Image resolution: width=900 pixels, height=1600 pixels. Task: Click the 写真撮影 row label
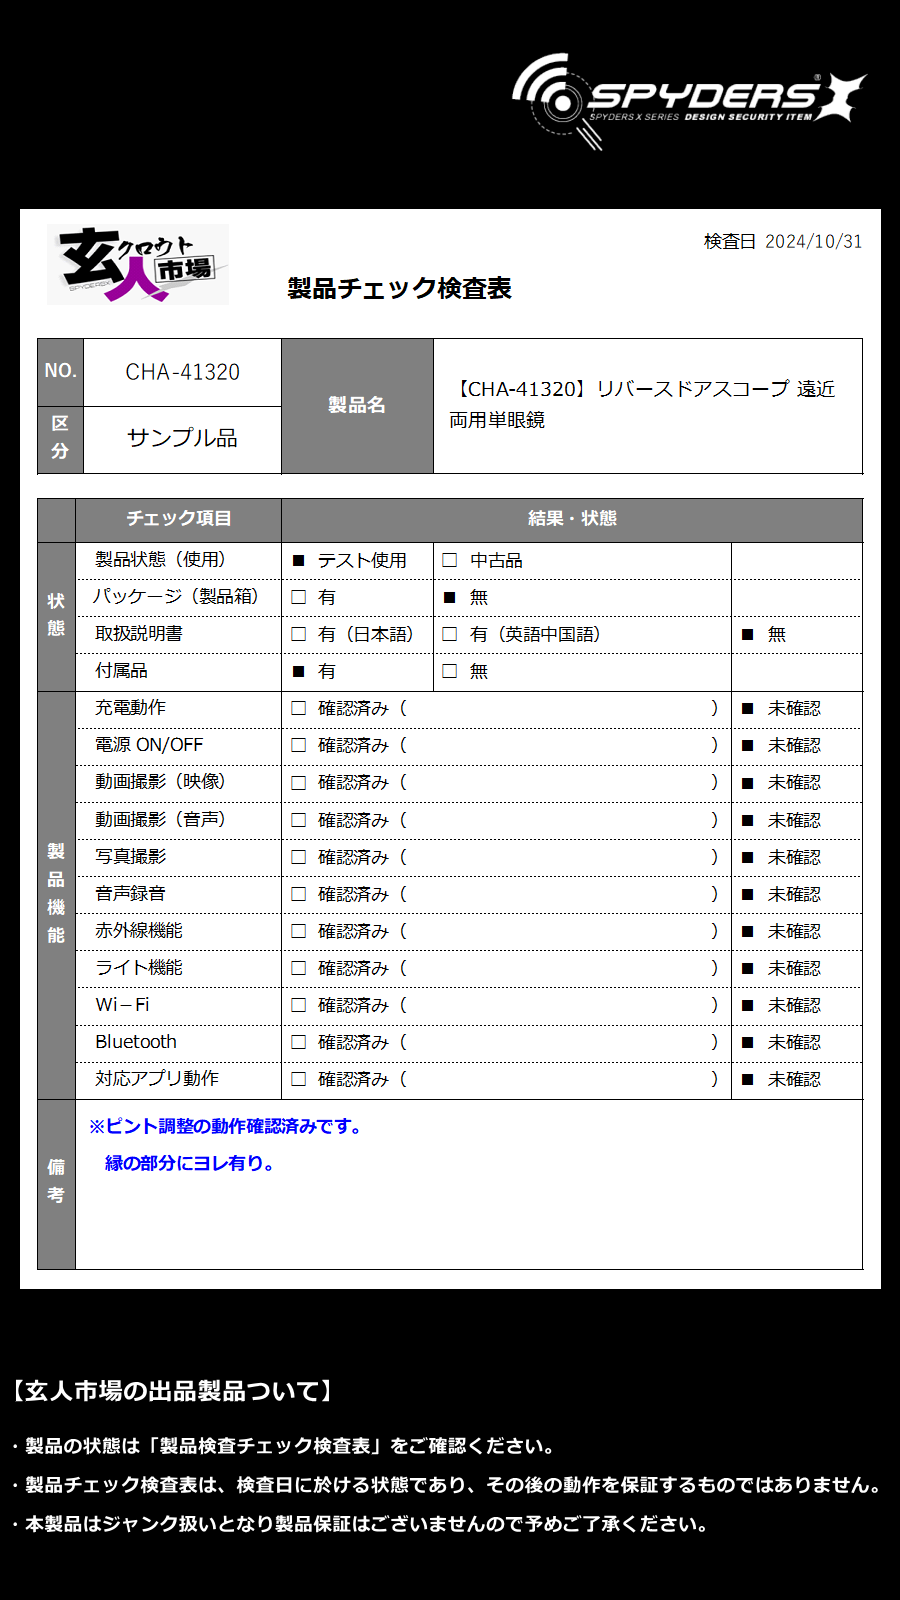click(x=130, y=857)
